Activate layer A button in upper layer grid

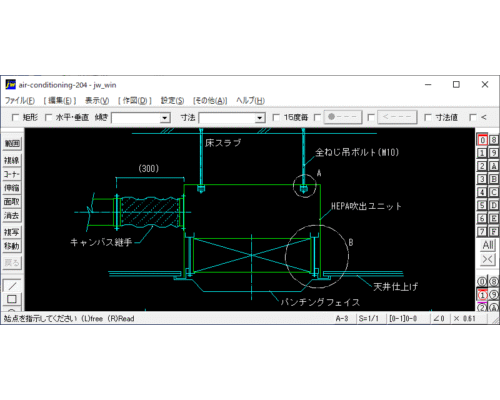point(494,166)
